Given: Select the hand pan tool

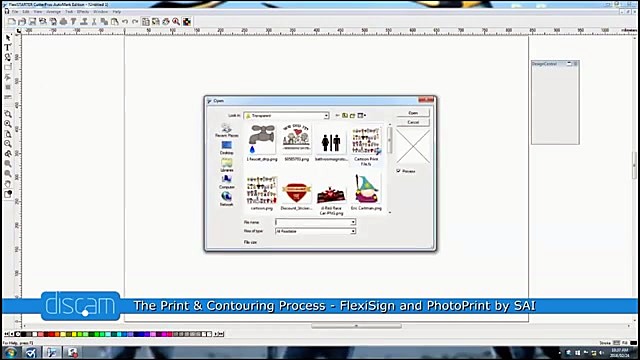Looking at the screenshot, I should [x=8, y=184].
